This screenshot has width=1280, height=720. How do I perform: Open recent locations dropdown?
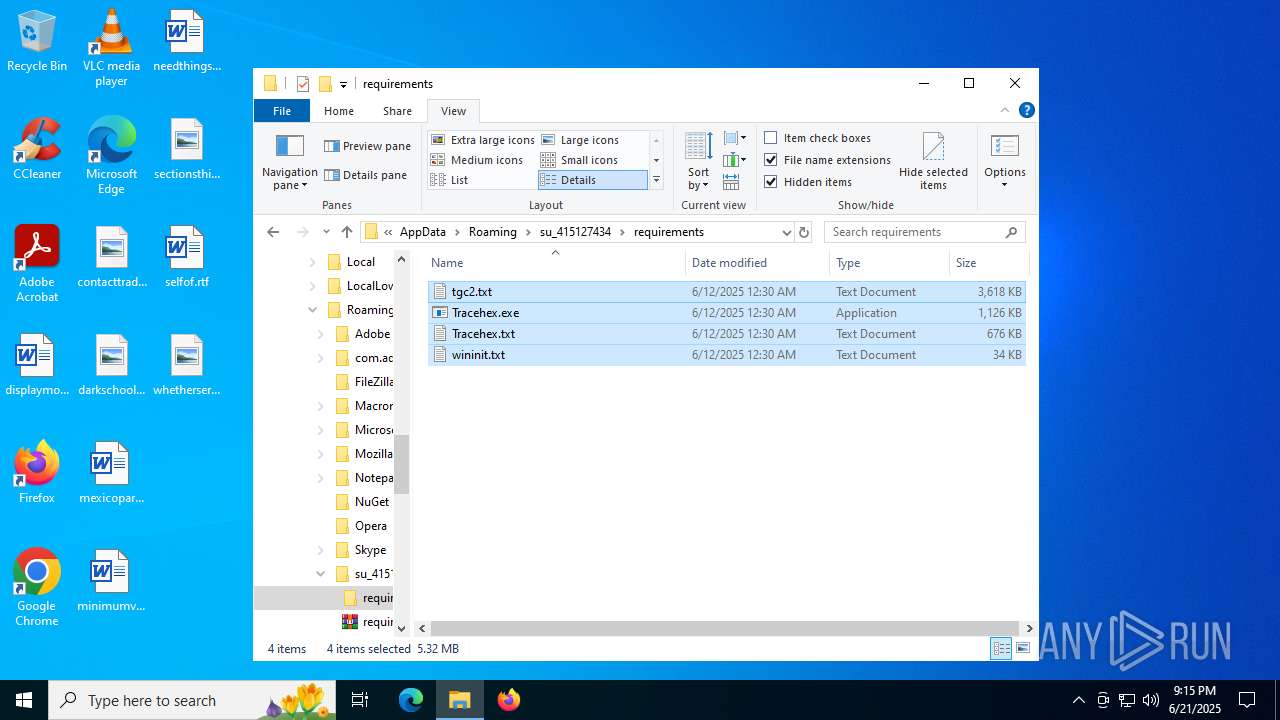(326, 232)
